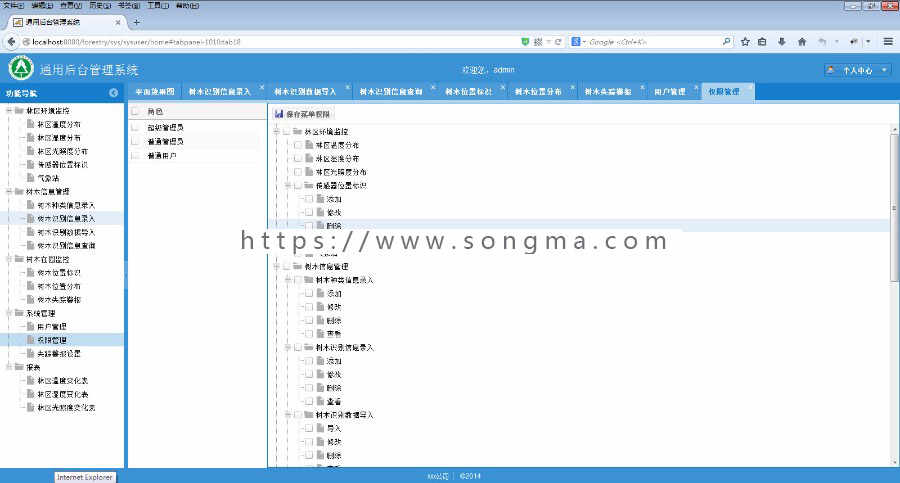Open 树木种类信息录入 in the sidebar

point(66,205)
